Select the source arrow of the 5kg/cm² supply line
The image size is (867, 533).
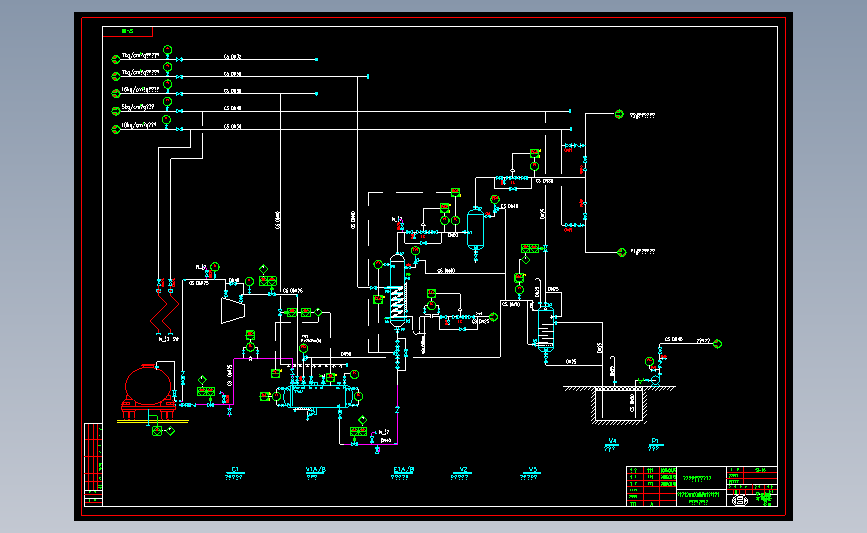pyautogui.click(x=116, y=111)
